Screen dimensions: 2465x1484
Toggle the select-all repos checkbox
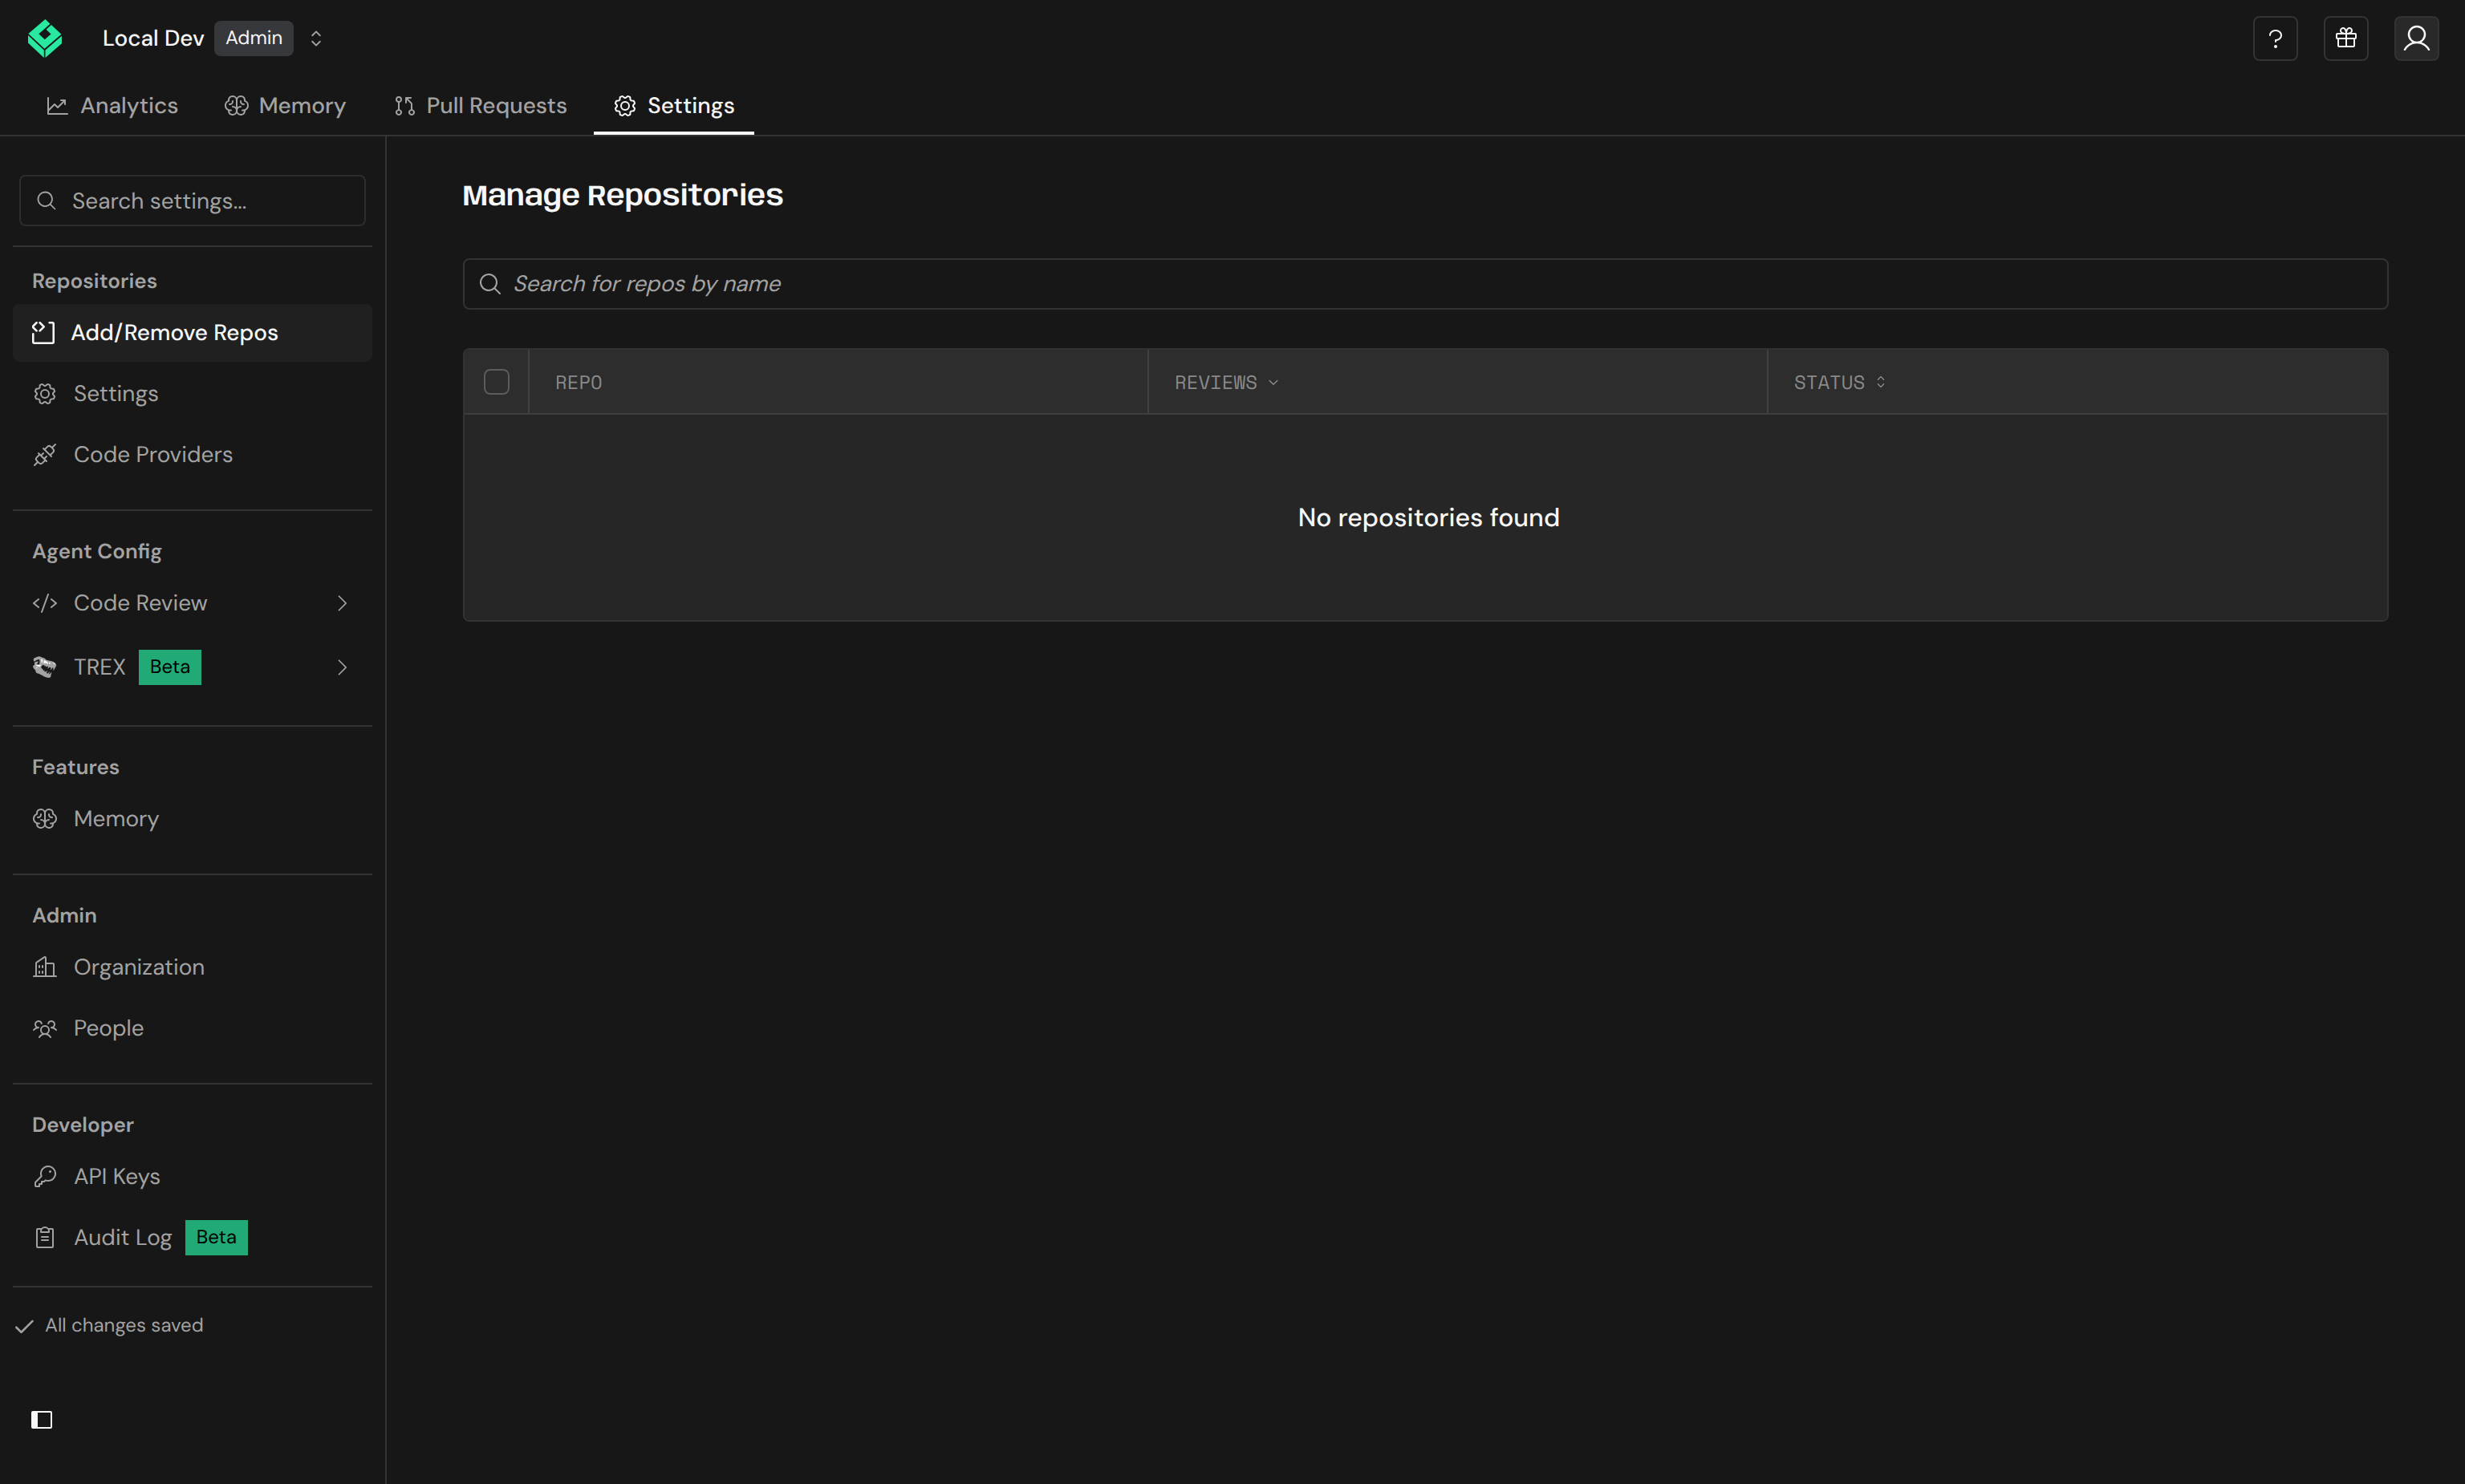tap(497, 382)
